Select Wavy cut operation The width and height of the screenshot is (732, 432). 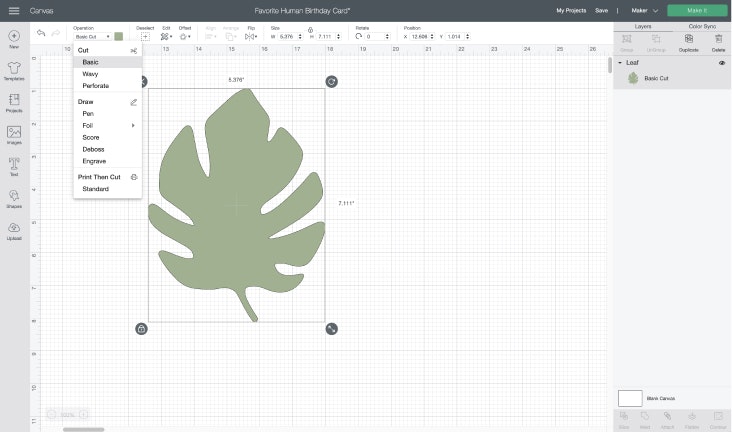pos(90,74)
